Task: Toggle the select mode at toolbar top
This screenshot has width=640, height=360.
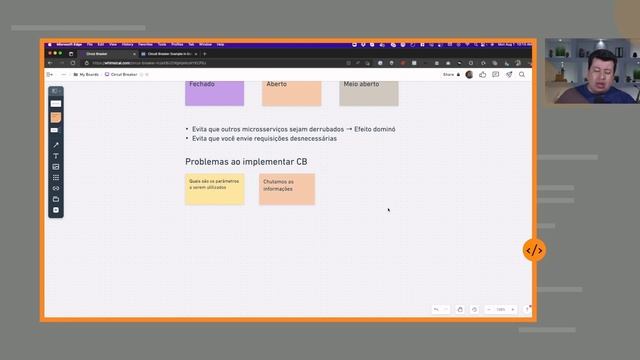Action: click(x=55, y=91)
